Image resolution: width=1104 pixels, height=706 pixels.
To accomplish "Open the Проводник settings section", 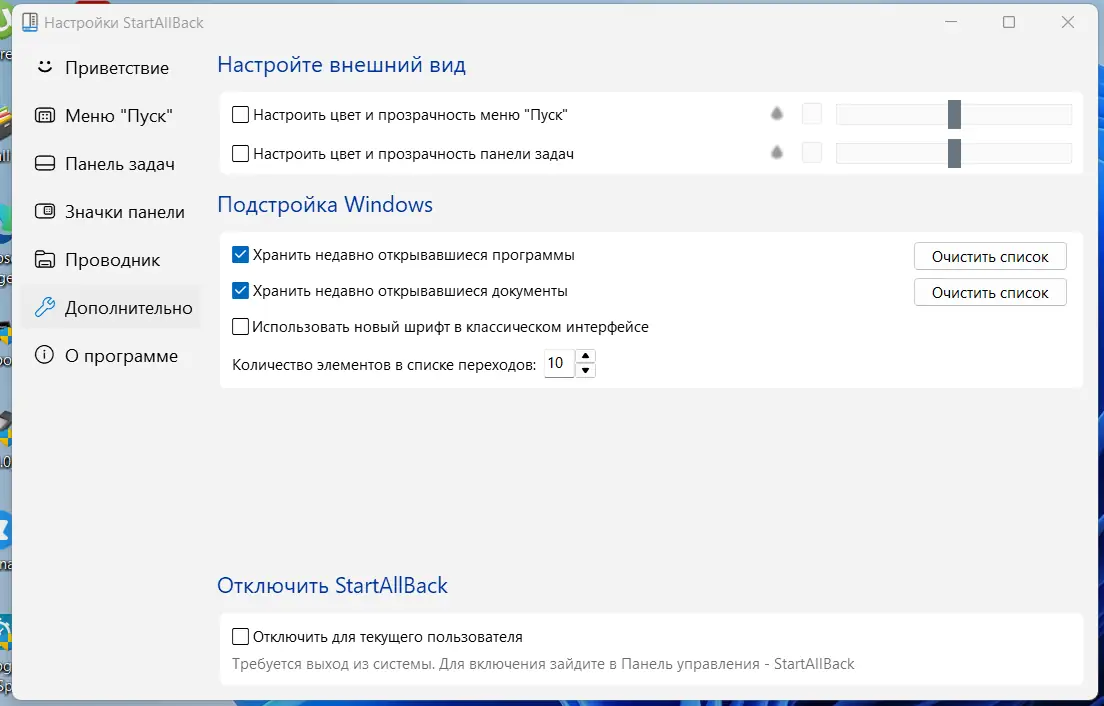I will point(112,260).
